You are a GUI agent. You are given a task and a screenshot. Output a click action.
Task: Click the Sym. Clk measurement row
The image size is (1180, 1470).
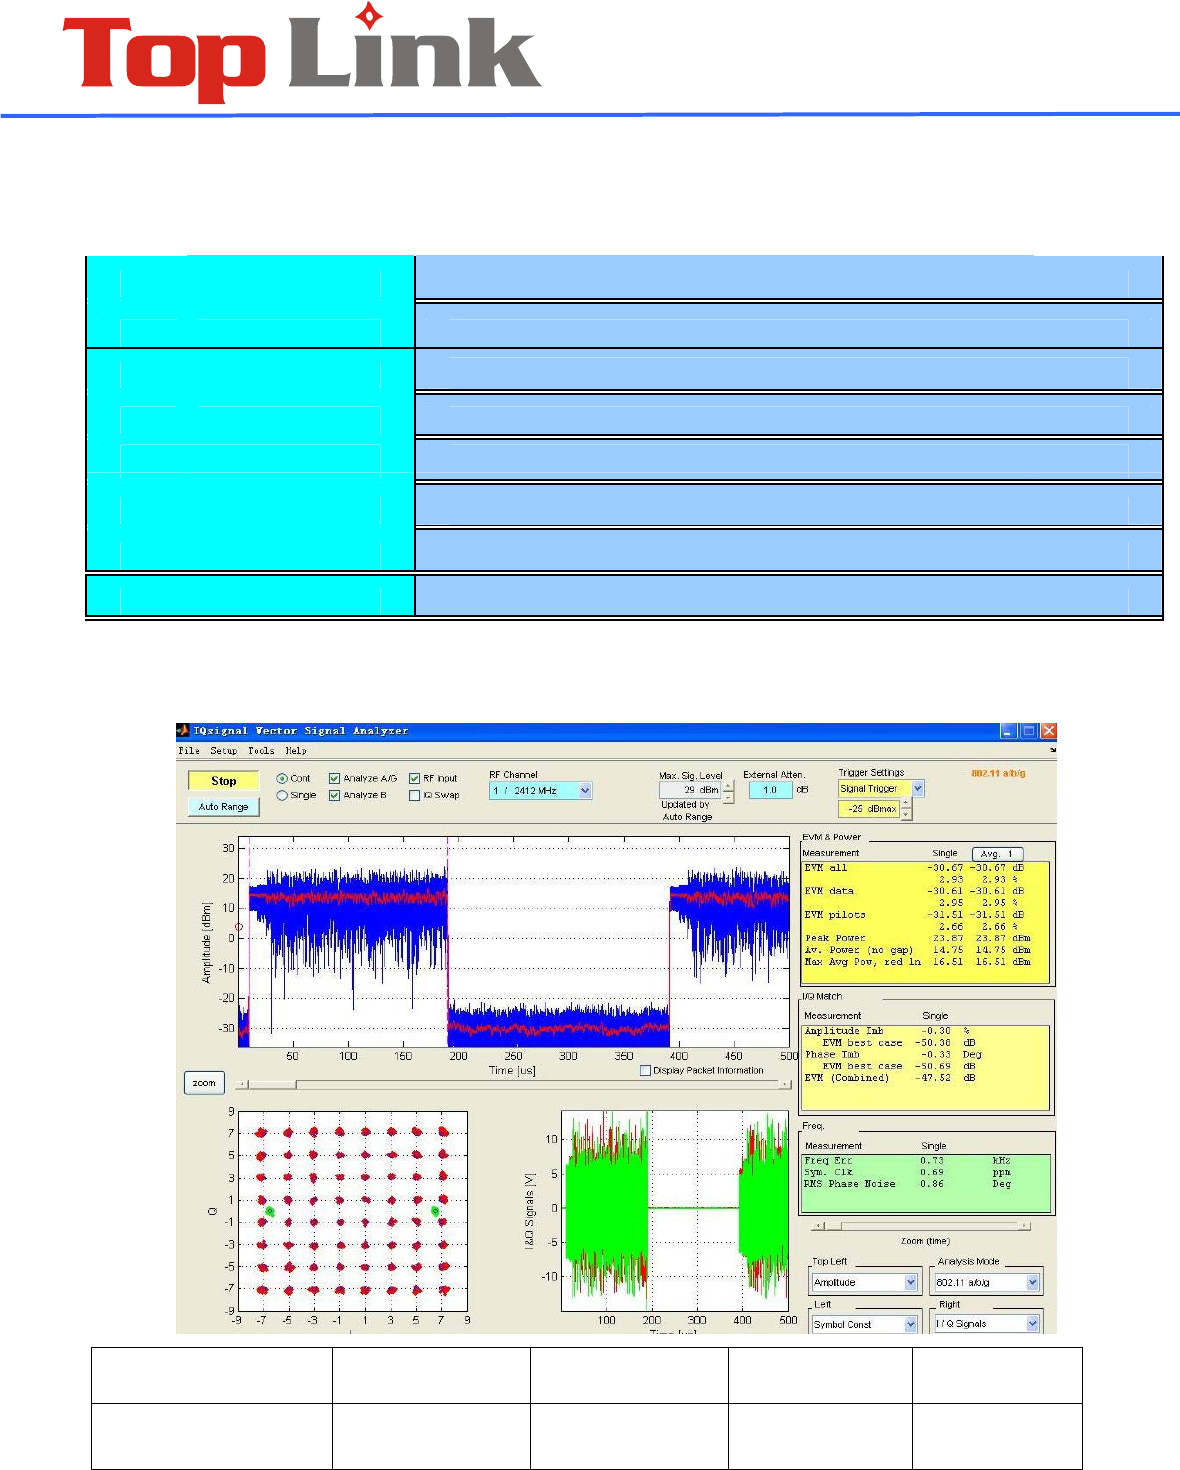pos(908,1172)
